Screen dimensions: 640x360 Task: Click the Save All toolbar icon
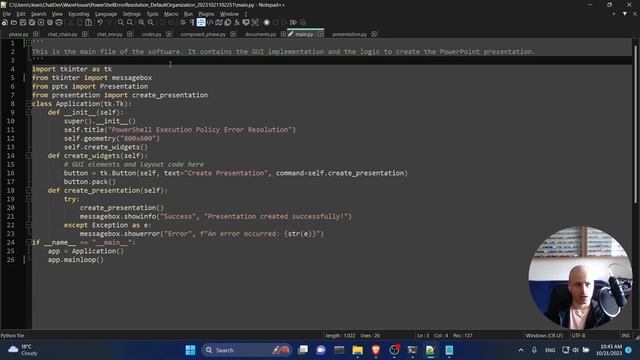click(32, 22)
